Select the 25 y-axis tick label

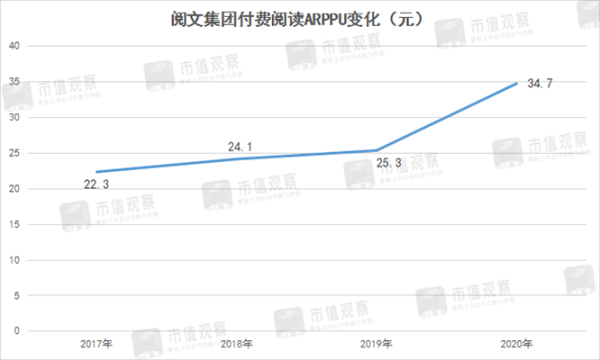tap(14, 153)
